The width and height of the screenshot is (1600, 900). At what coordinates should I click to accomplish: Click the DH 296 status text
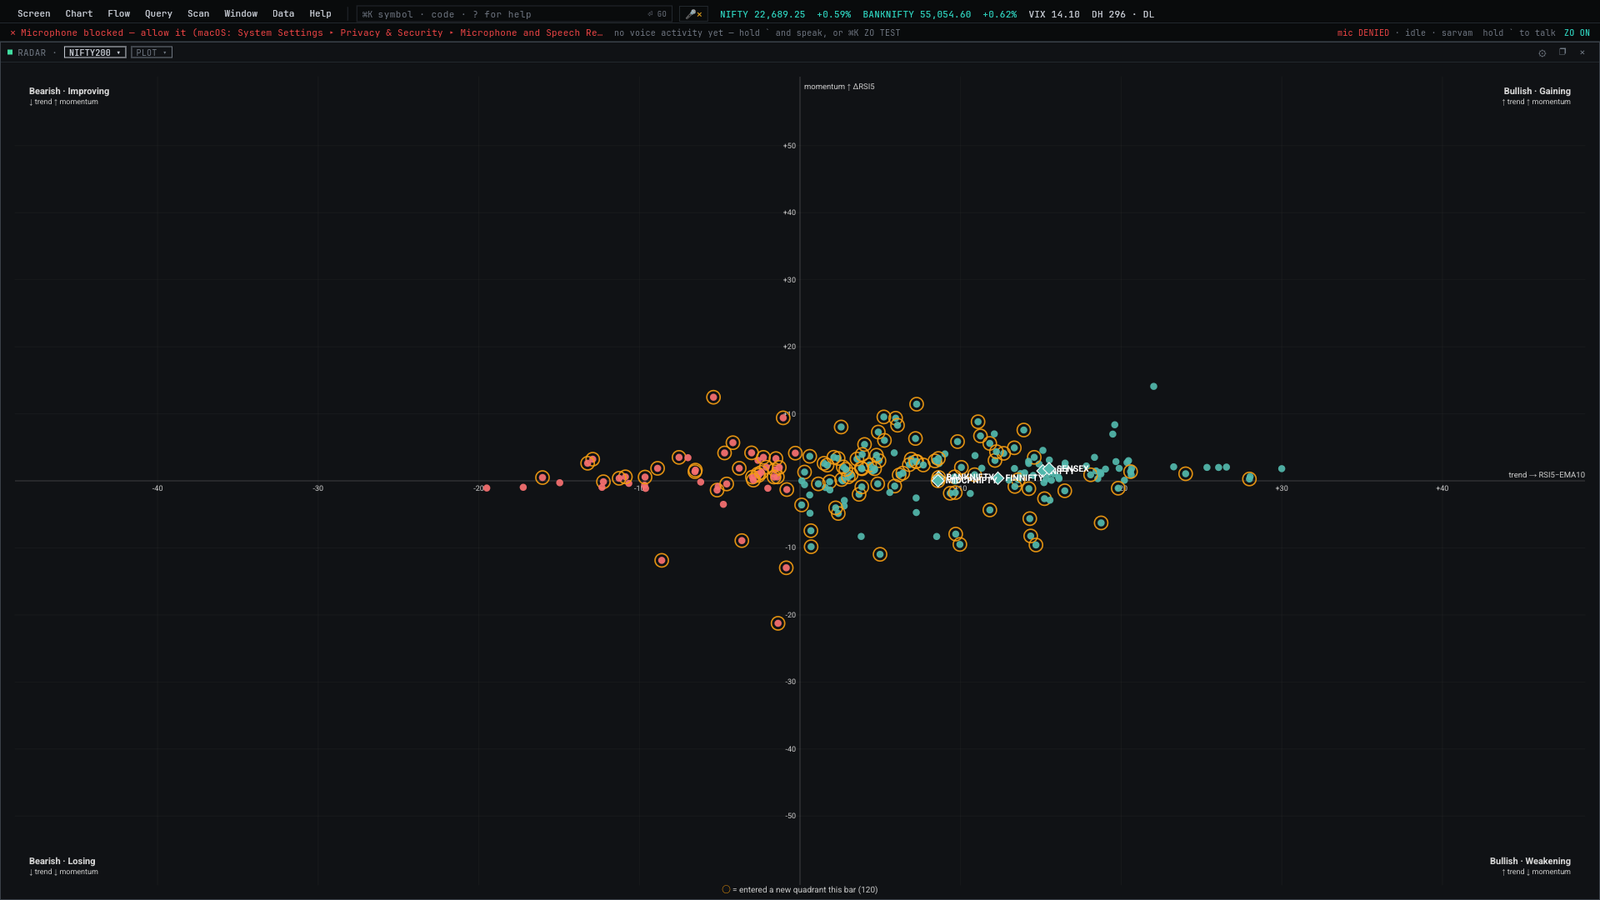1108,14
